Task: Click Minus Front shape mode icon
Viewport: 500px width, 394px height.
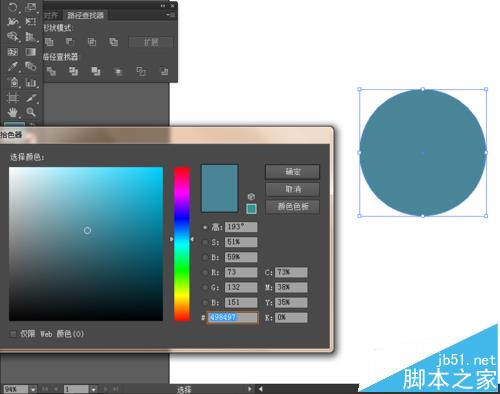Action: coord(69,42)
